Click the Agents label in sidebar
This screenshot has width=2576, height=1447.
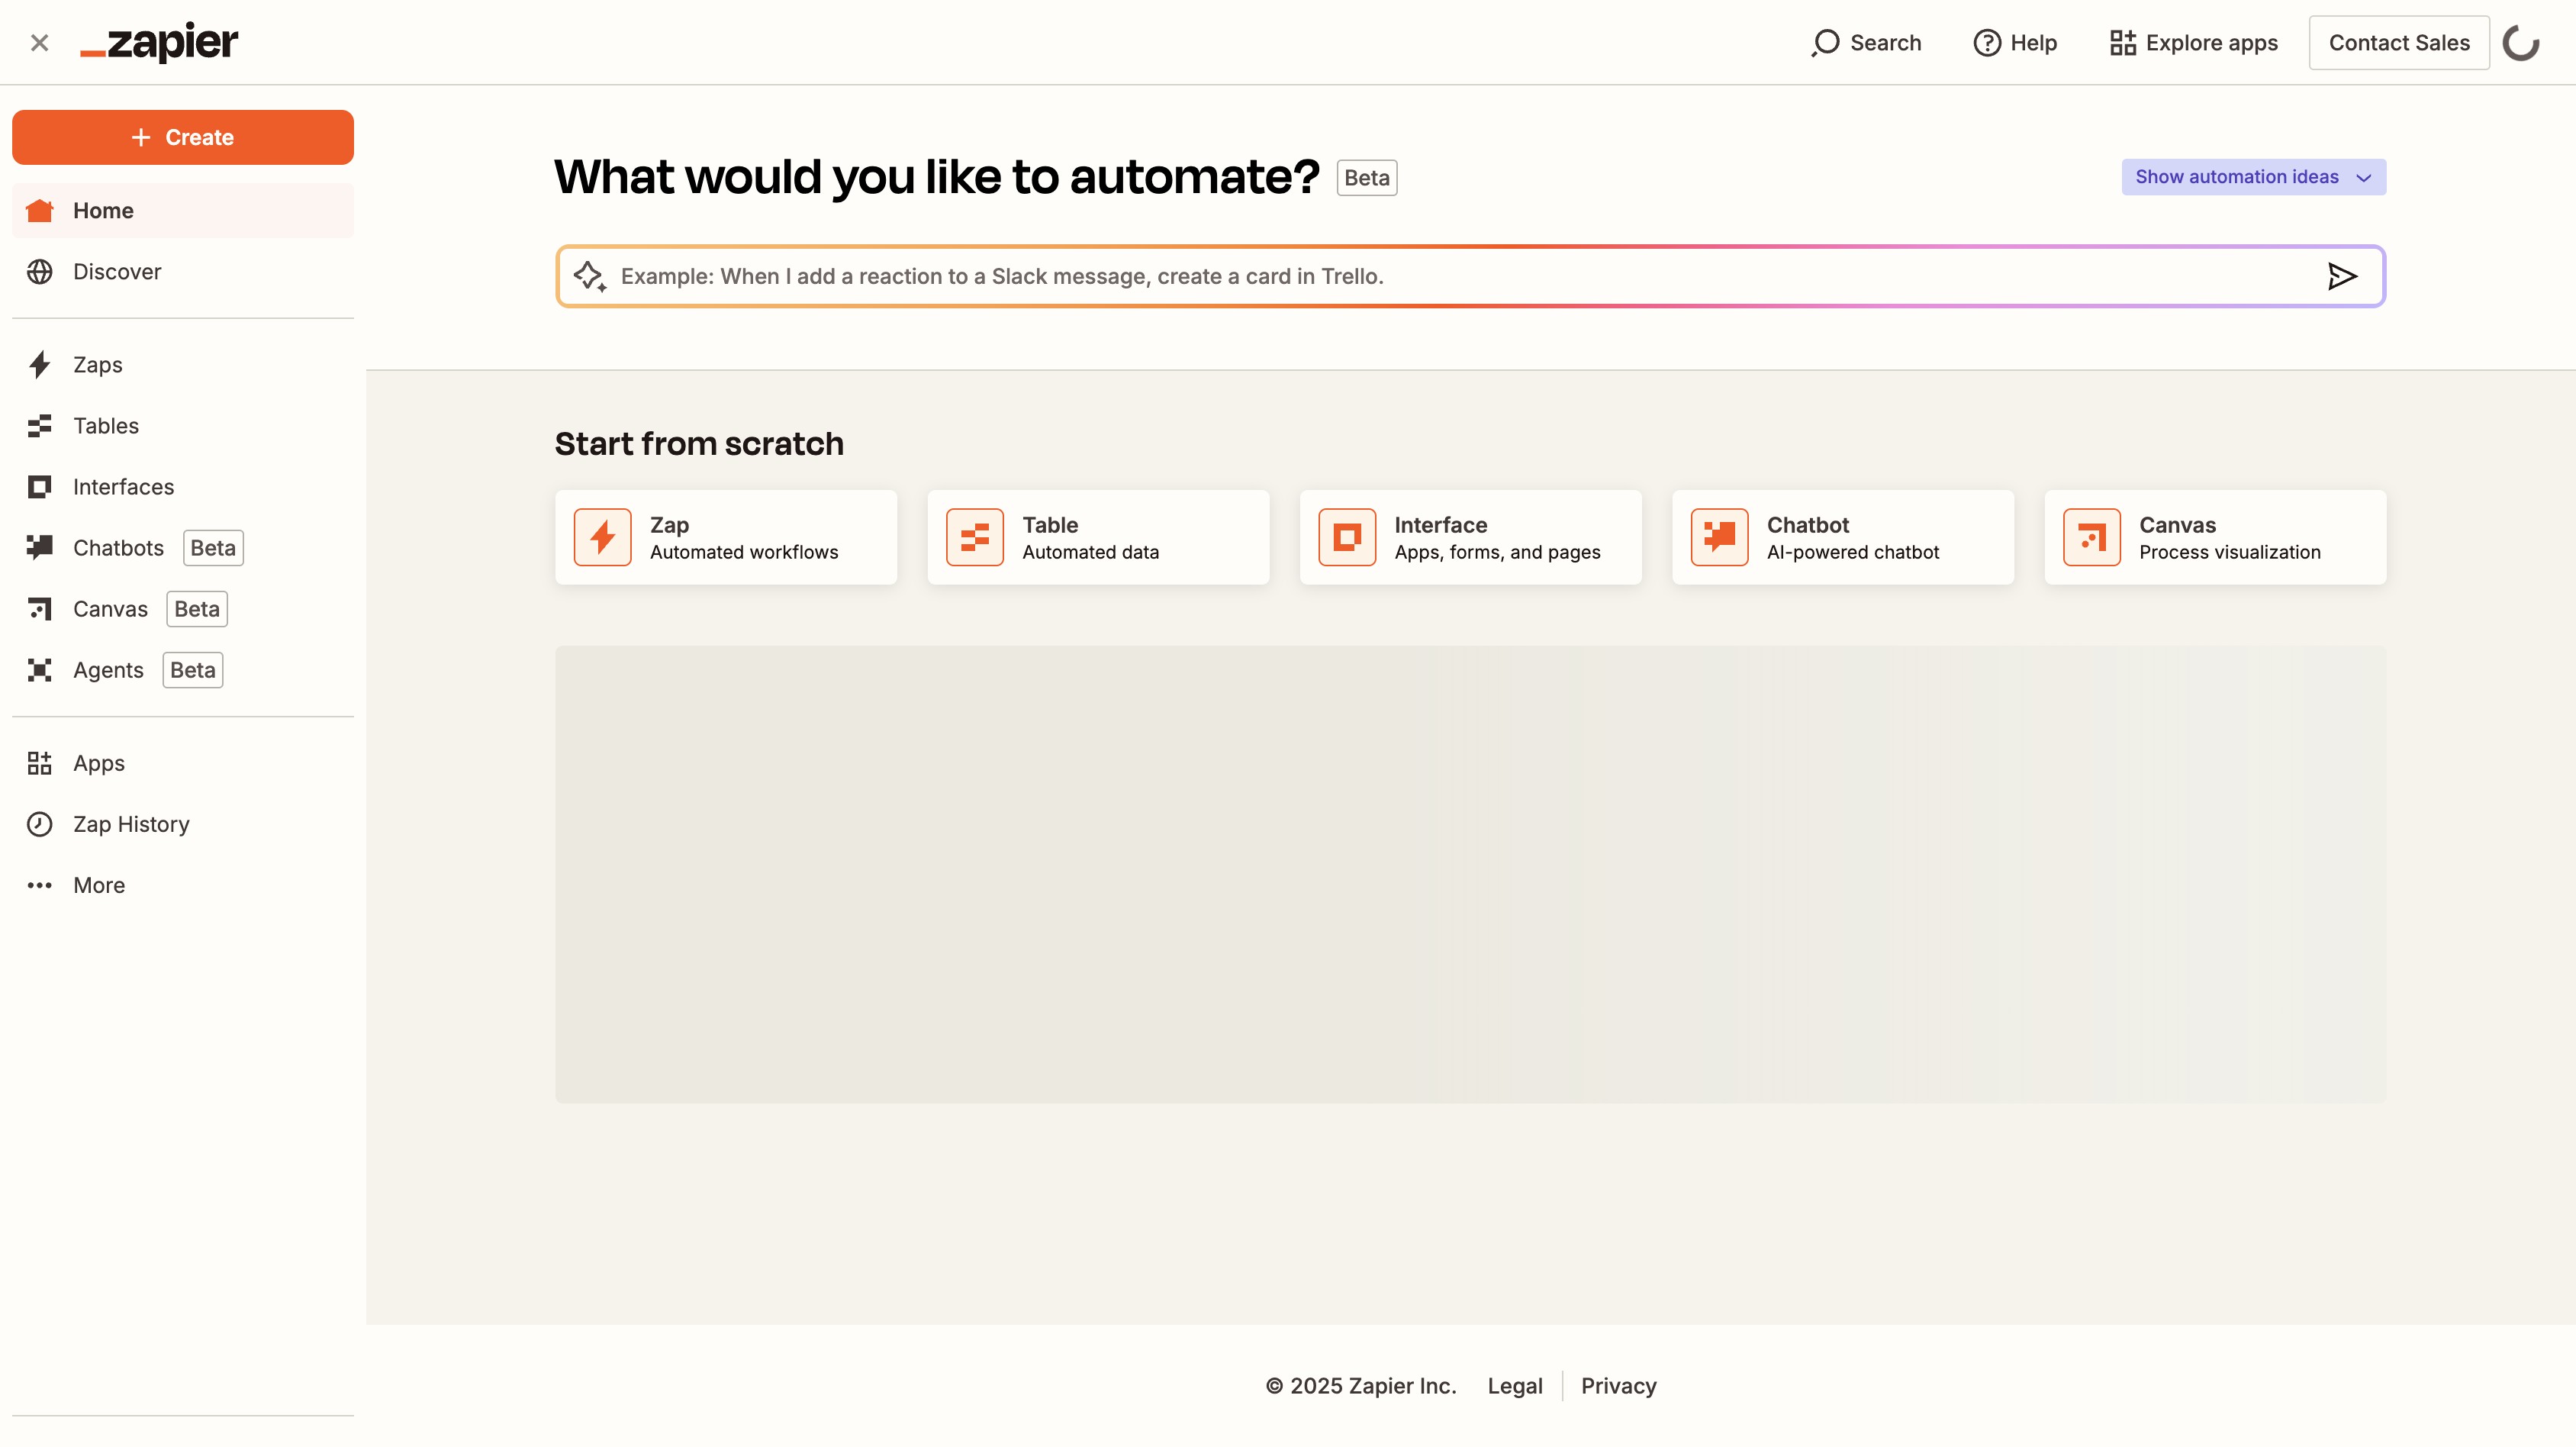click(x=108, y=669)
